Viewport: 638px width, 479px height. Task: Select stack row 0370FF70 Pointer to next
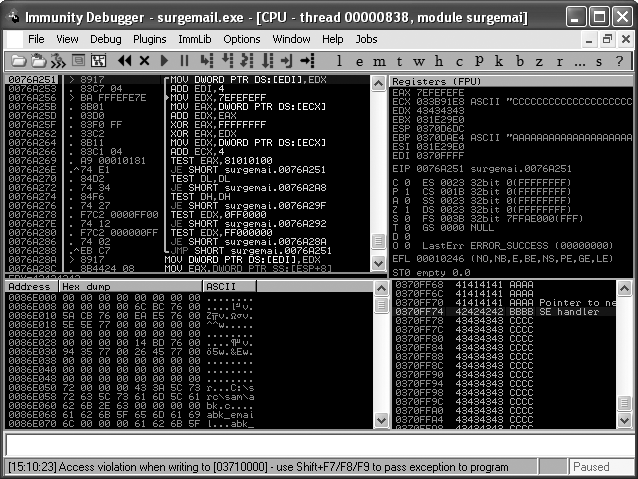click(505, 303)
